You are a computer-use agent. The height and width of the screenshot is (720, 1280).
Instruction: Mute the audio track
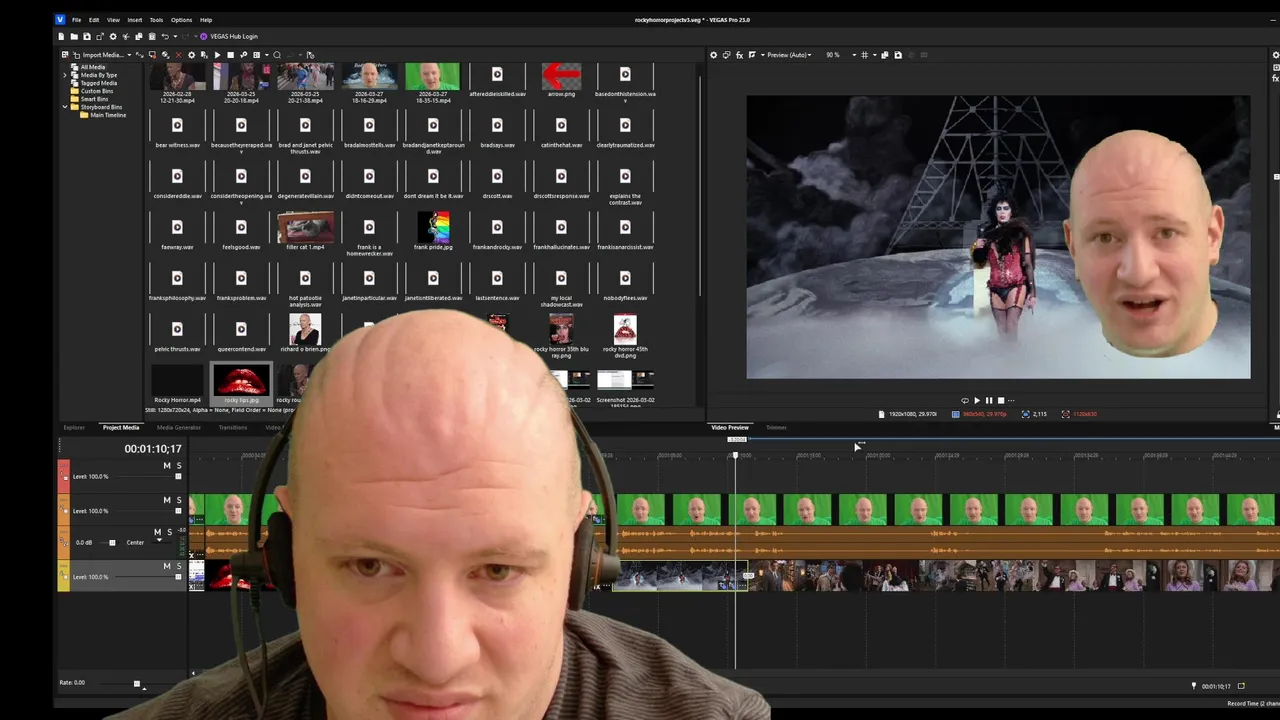157,532
